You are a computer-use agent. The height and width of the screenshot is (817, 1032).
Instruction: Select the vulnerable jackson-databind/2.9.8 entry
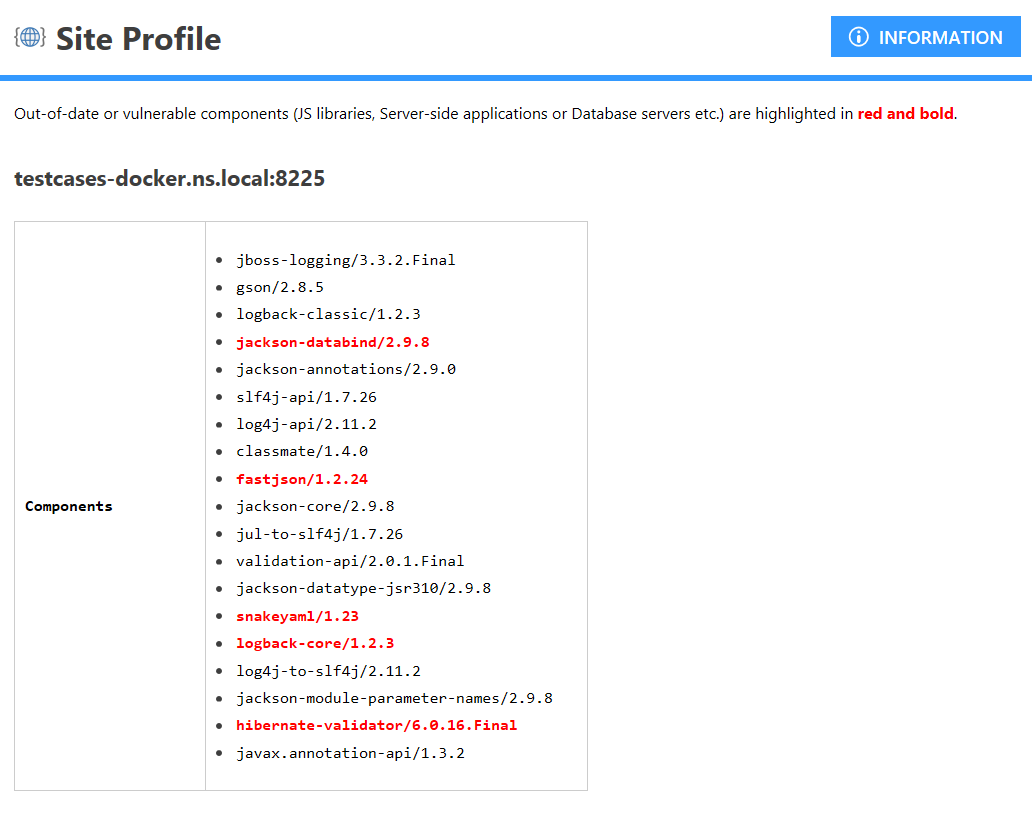click(332, 341)
